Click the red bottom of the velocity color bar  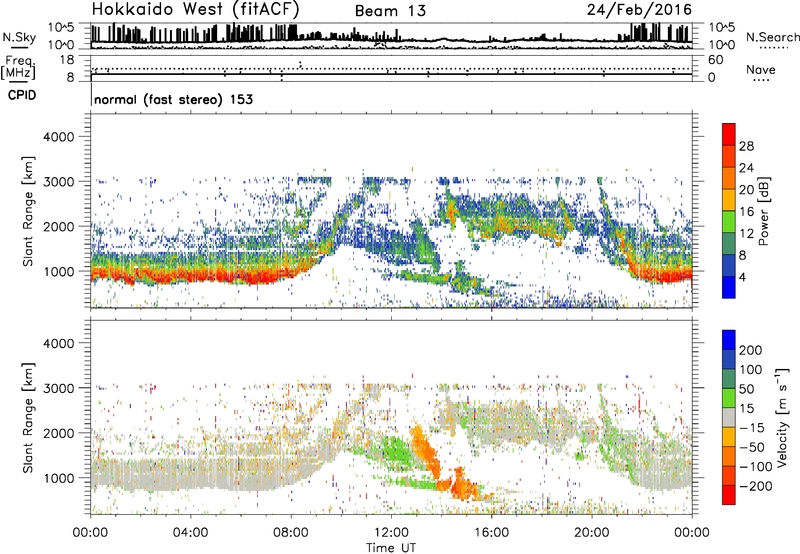click(x=729, y=495)
